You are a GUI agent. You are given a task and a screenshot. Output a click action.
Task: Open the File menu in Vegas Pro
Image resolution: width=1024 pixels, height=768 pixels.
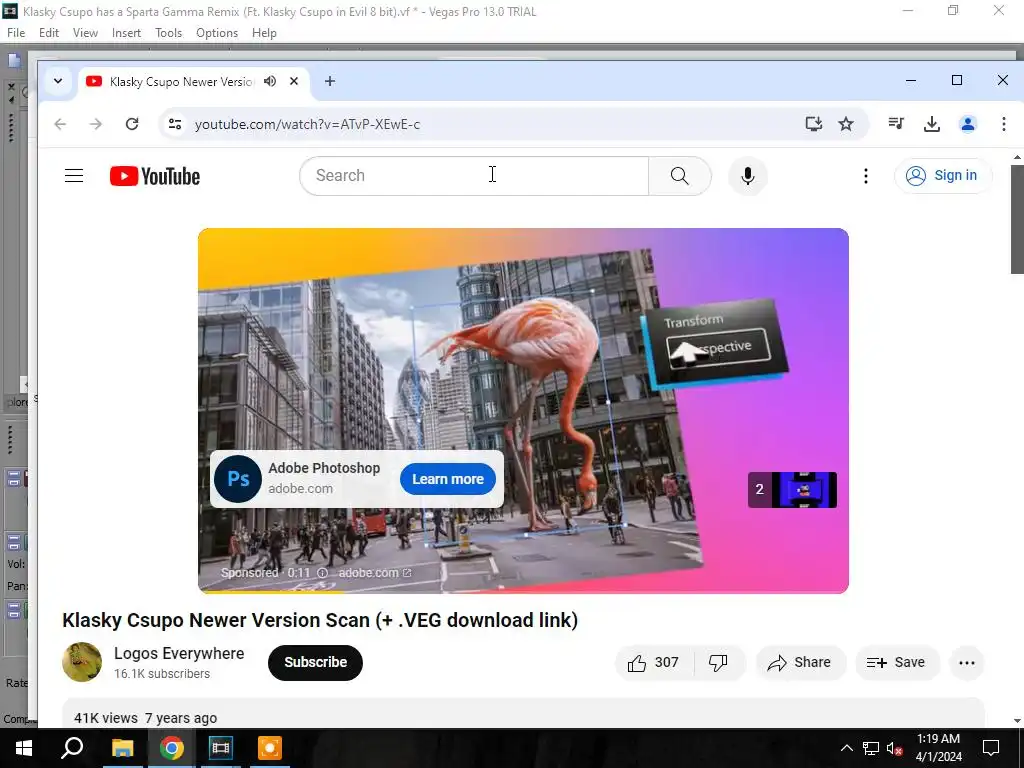(x=16, y=33)
